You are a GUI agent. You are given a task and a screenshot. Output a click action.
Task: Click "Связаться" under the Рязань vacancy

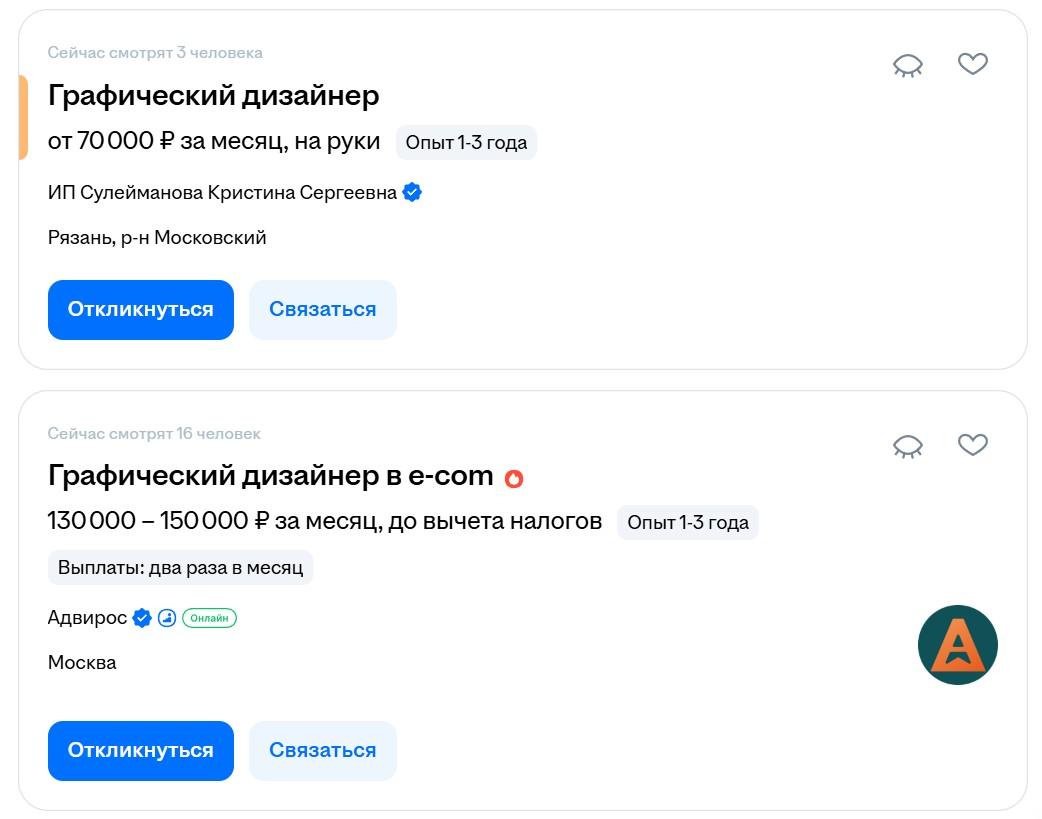tap(322, 309)
